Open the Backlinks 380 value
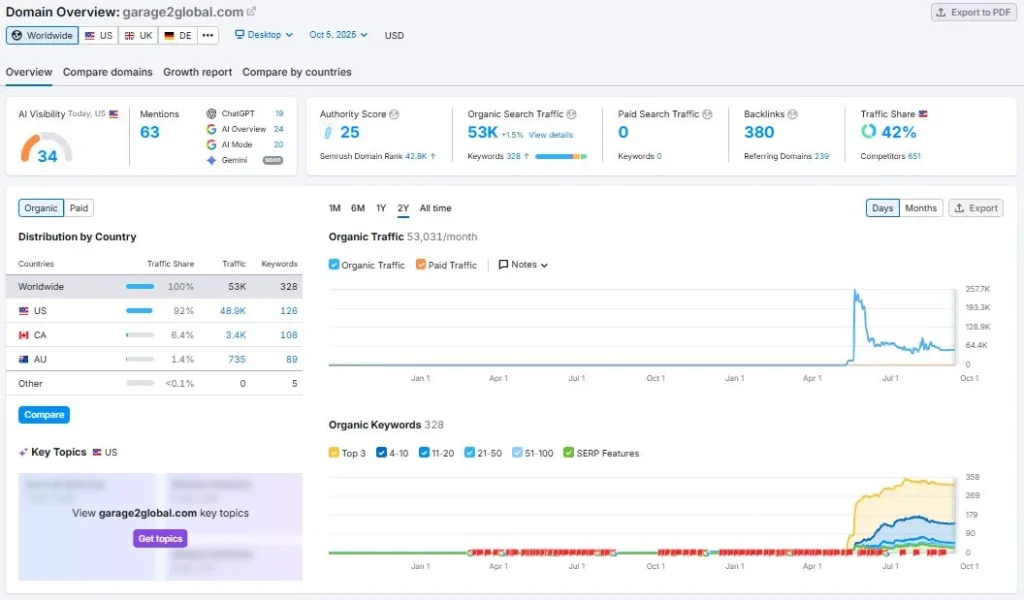Screen dimensions: 1024x600 (x=759, y=133)
